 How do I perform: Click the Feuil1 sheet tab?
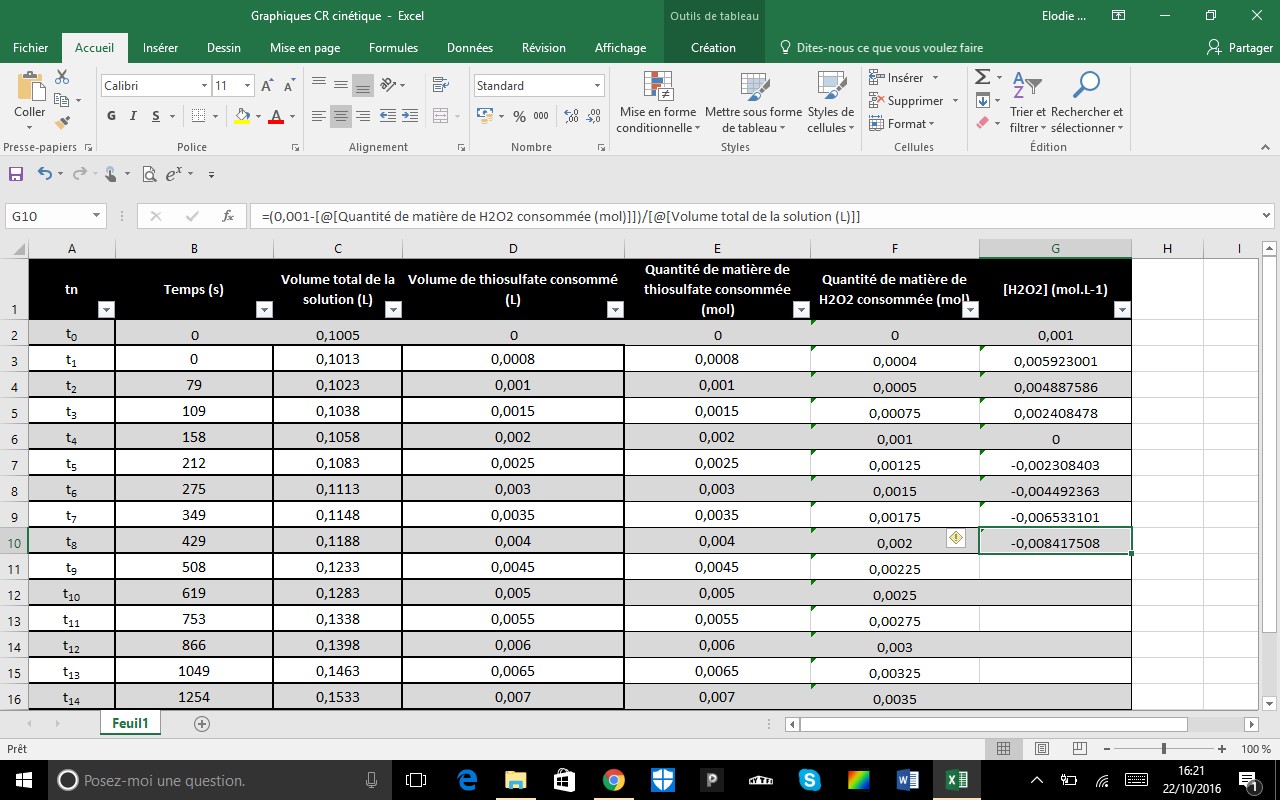pos(130,723)
